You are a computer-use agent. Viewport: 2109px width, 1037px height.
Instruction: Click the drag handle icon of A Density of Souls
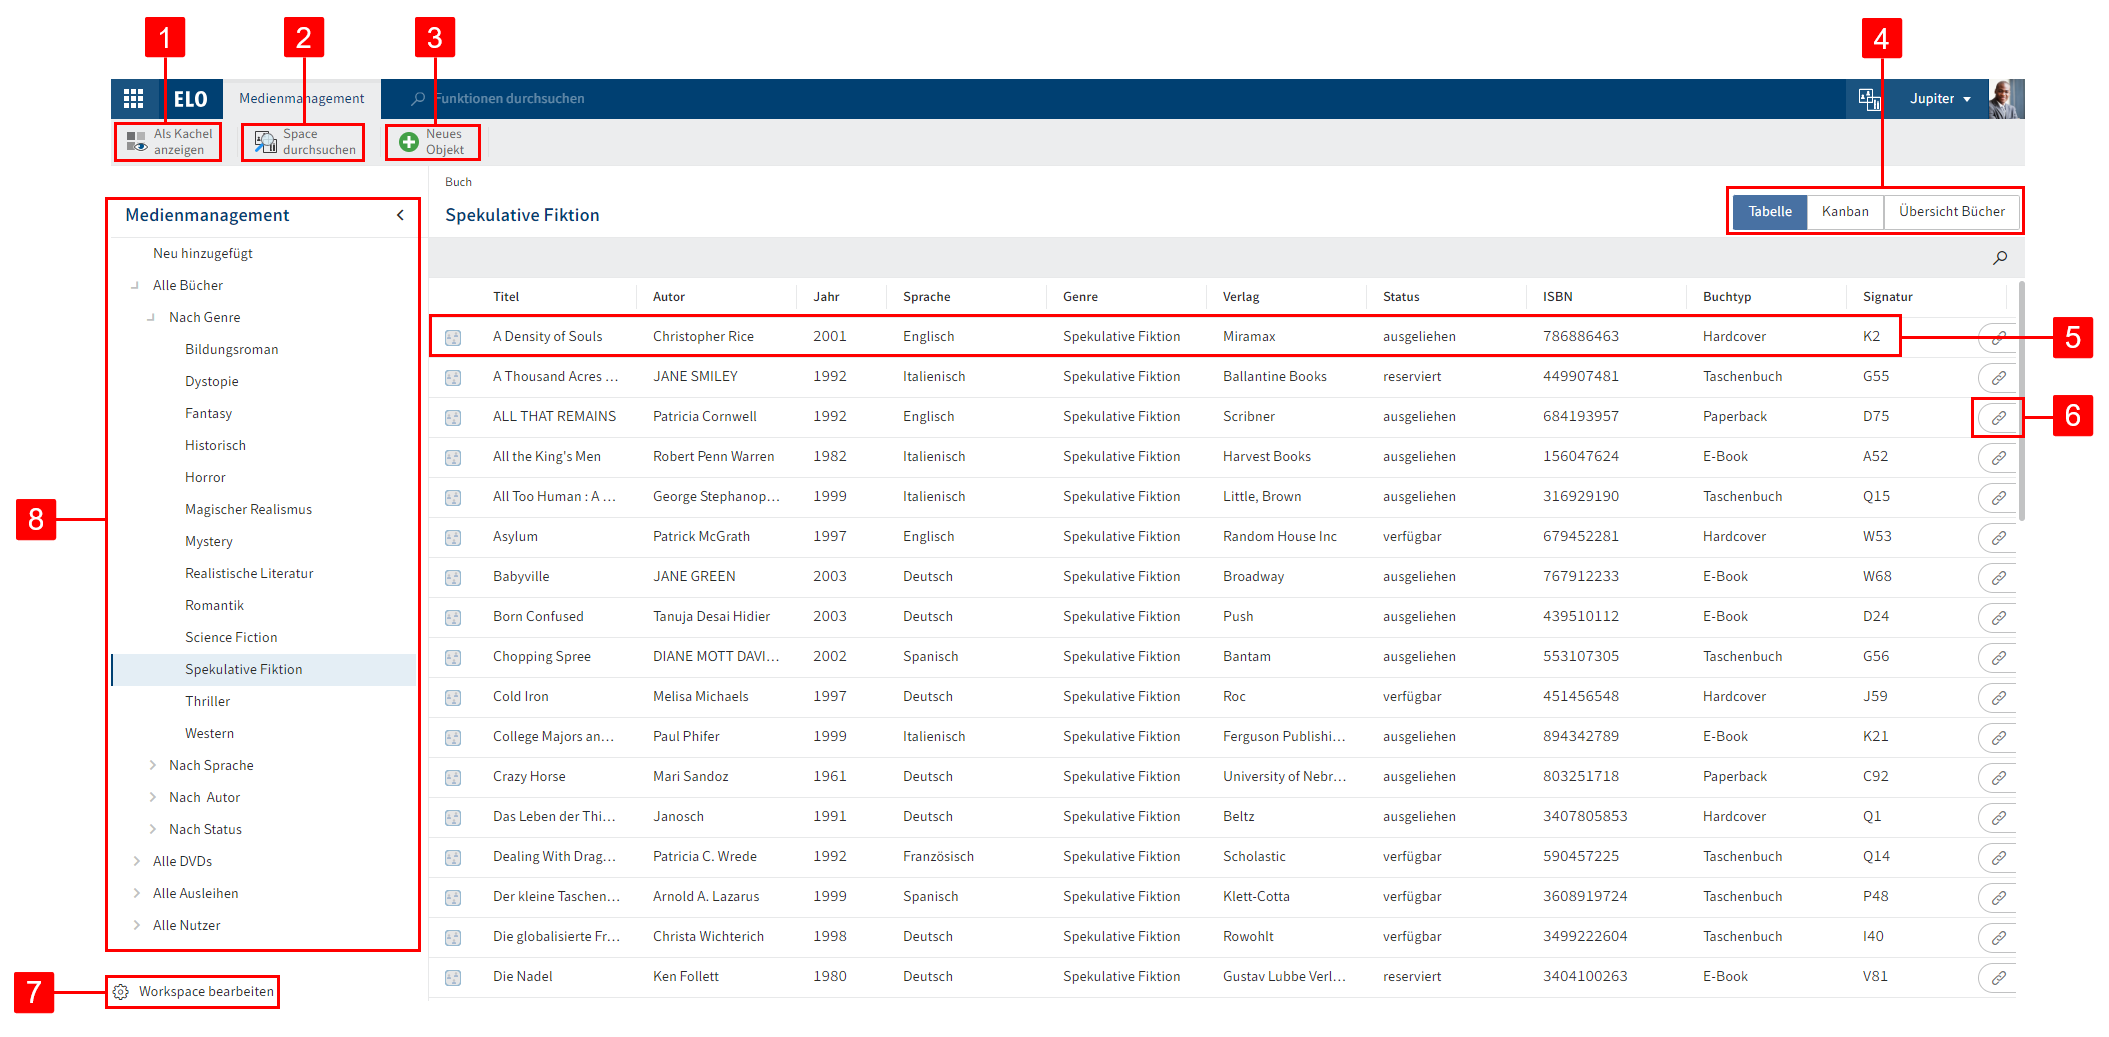[453, 337]
